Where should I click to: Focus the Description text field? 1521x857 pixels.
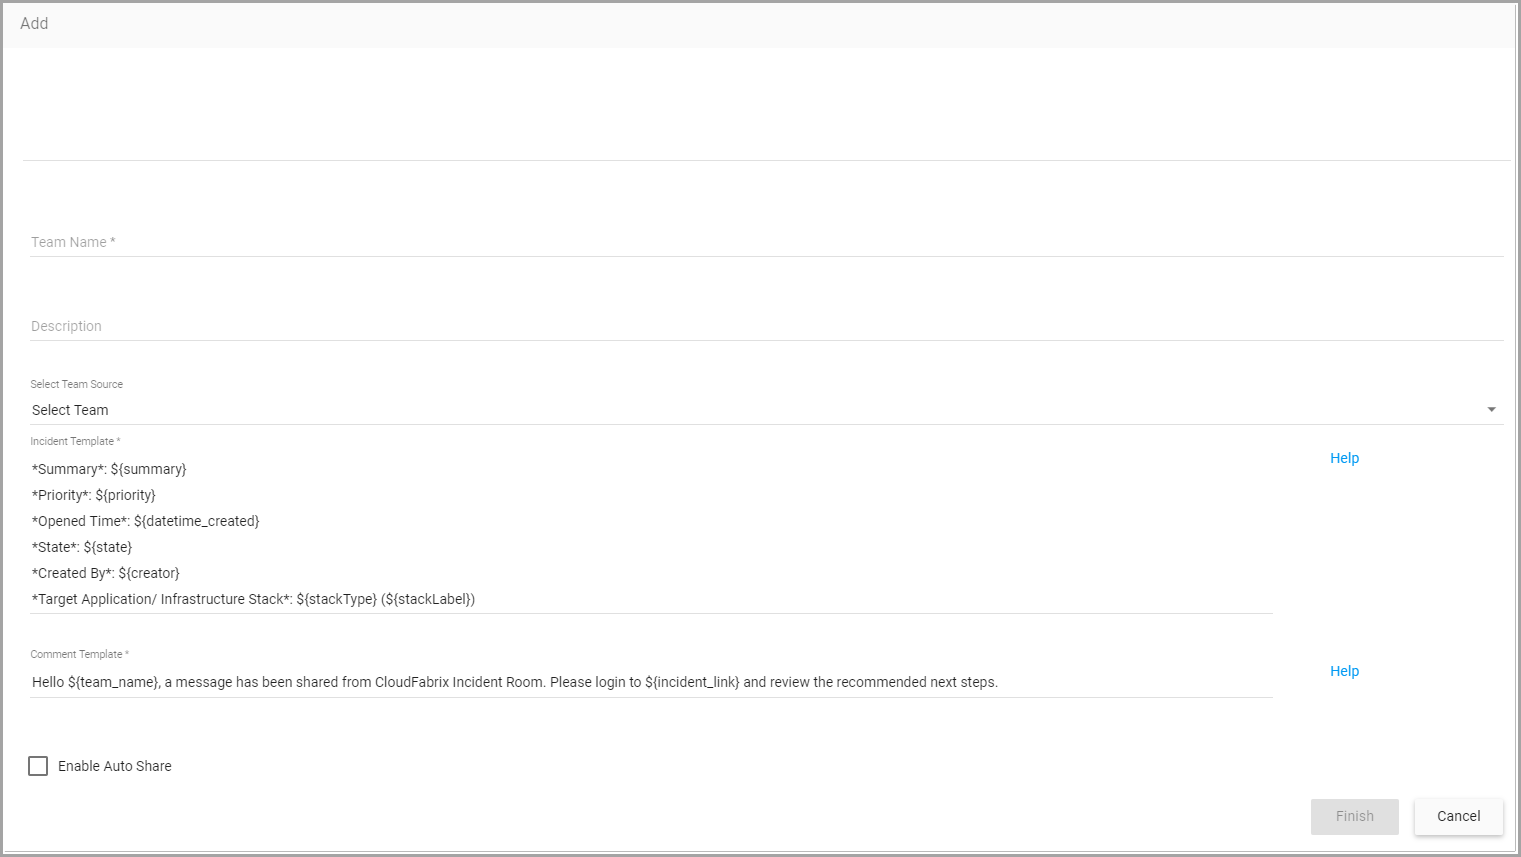tap(766, 326)
